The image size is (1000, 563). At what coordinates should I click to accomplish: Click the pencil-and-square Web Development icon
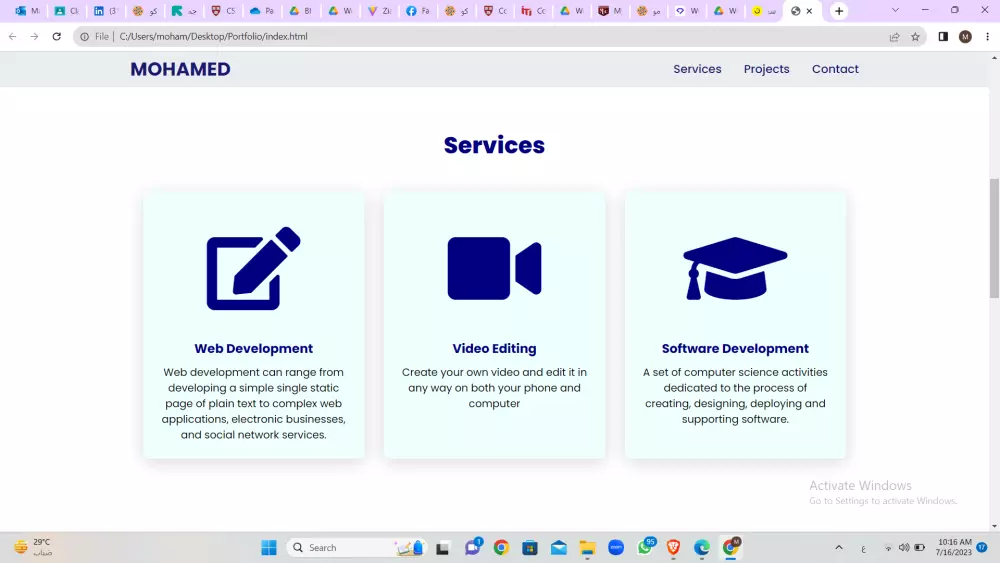(x=253, y=268)
